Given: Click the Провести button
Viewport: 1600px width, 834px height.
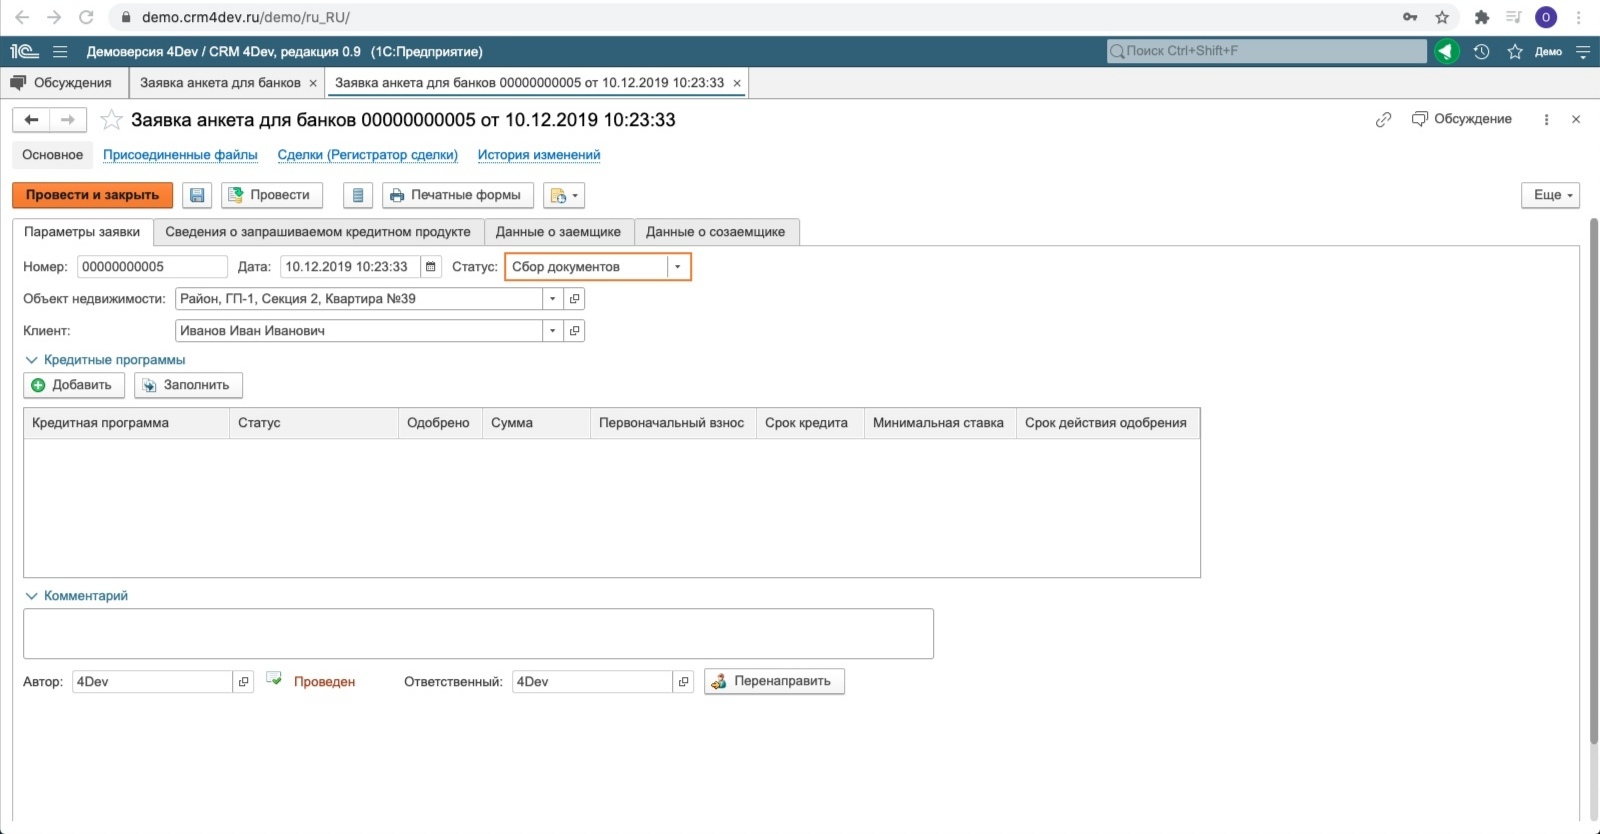Looking at the screenshot, I should coord(272,195).
